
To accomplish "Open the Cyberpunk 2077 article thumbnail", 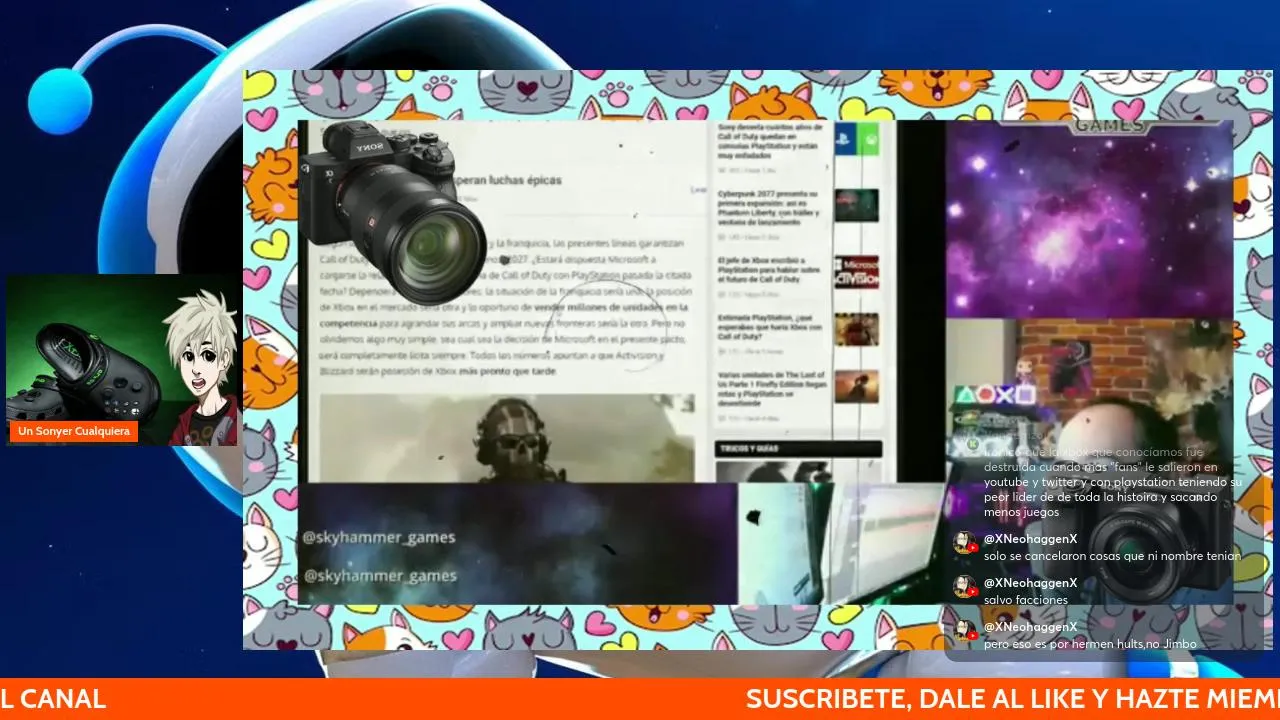I will 857,205.
